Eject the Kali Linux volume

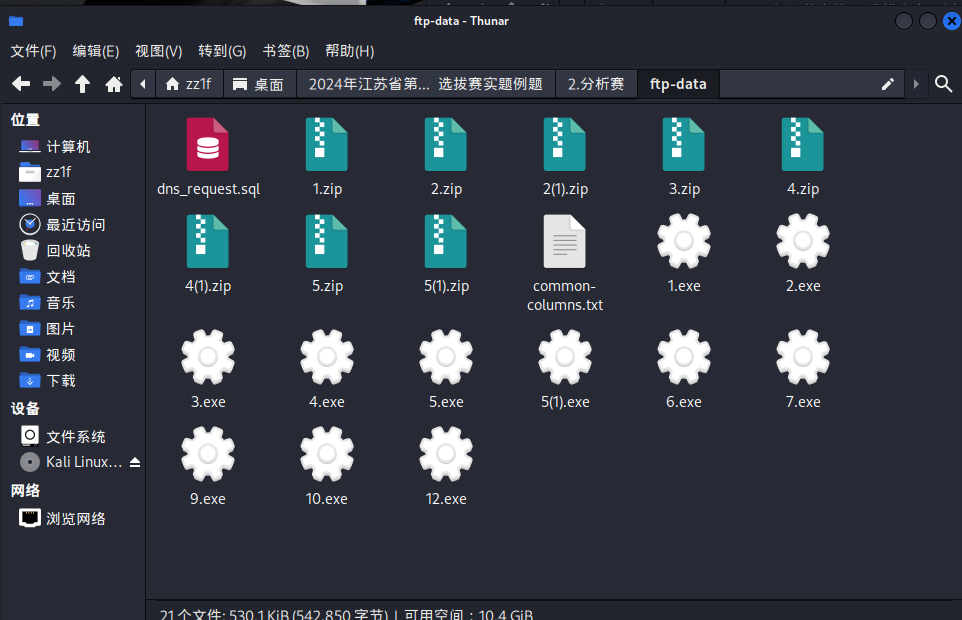tap(135, 463)
